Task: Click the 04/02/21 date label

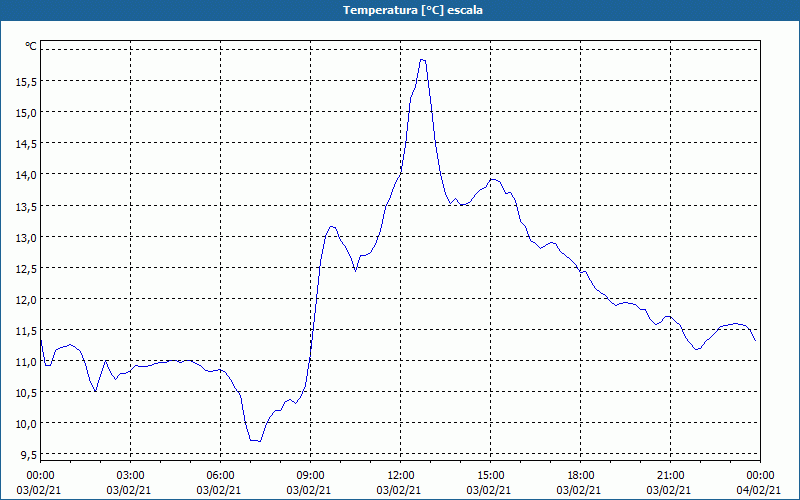Action: pyautogui.click(x=759, y=490)
